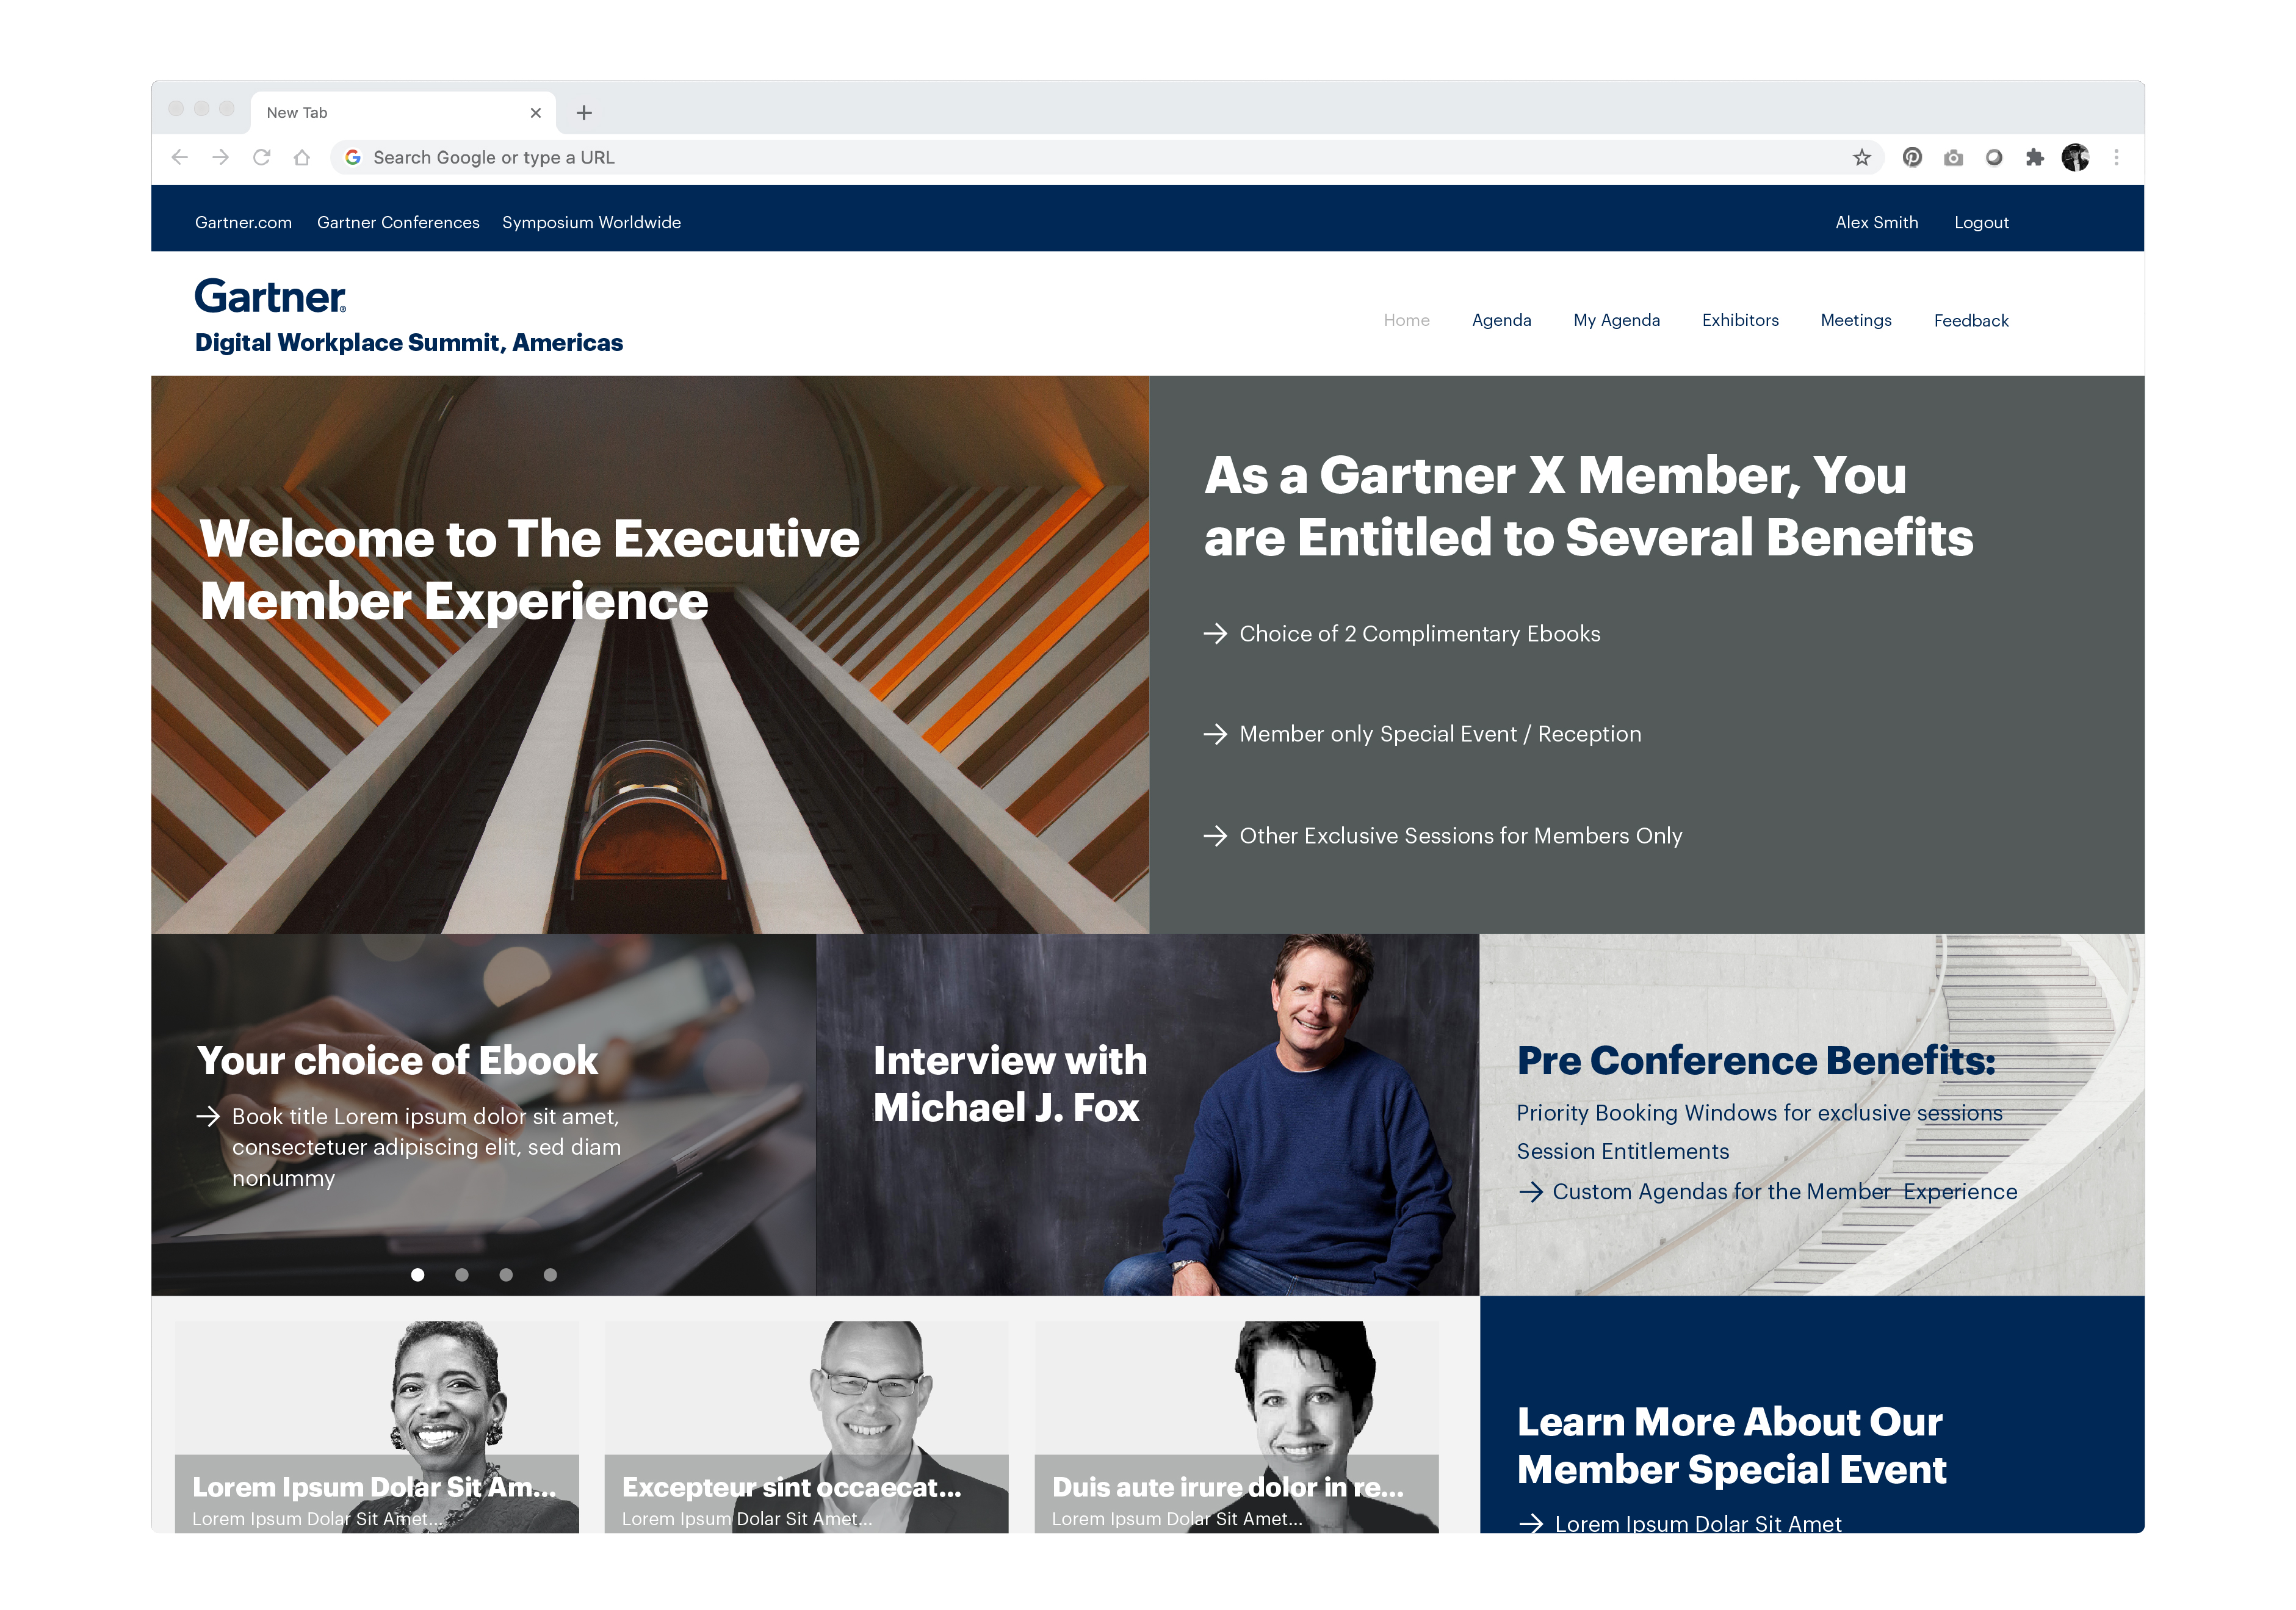Open a new tab with plus icon
The height and width of the screenshot is (1610, 2296).
[584, 113]
